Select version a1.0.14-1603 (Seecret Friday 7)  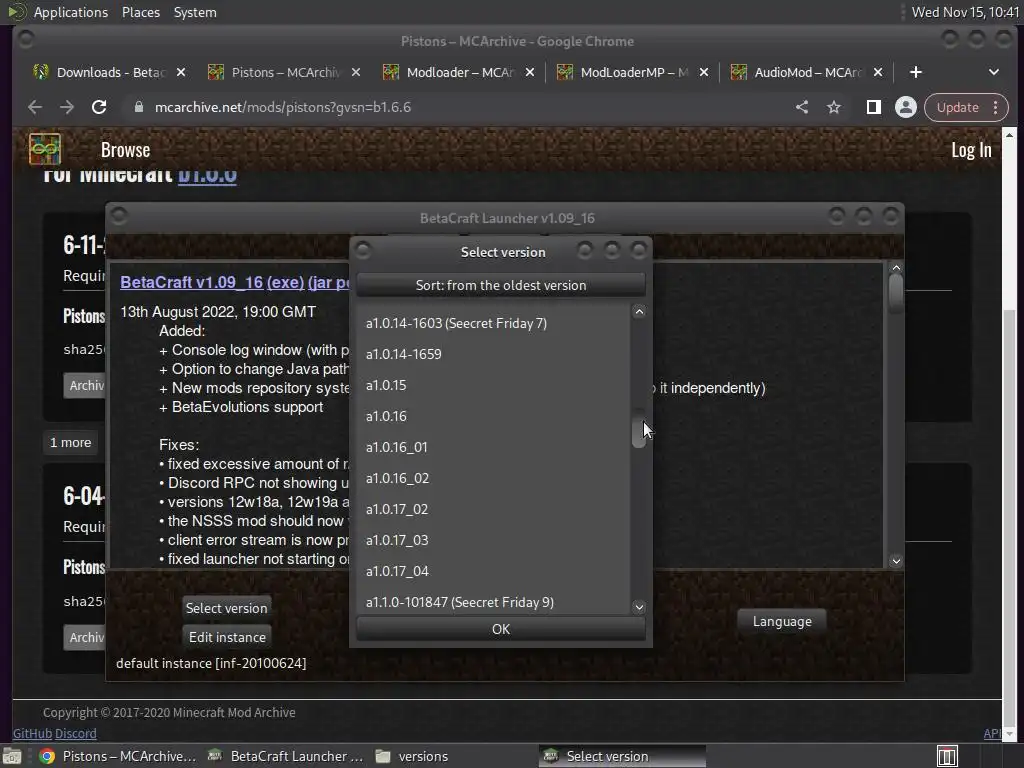point(494,323)
